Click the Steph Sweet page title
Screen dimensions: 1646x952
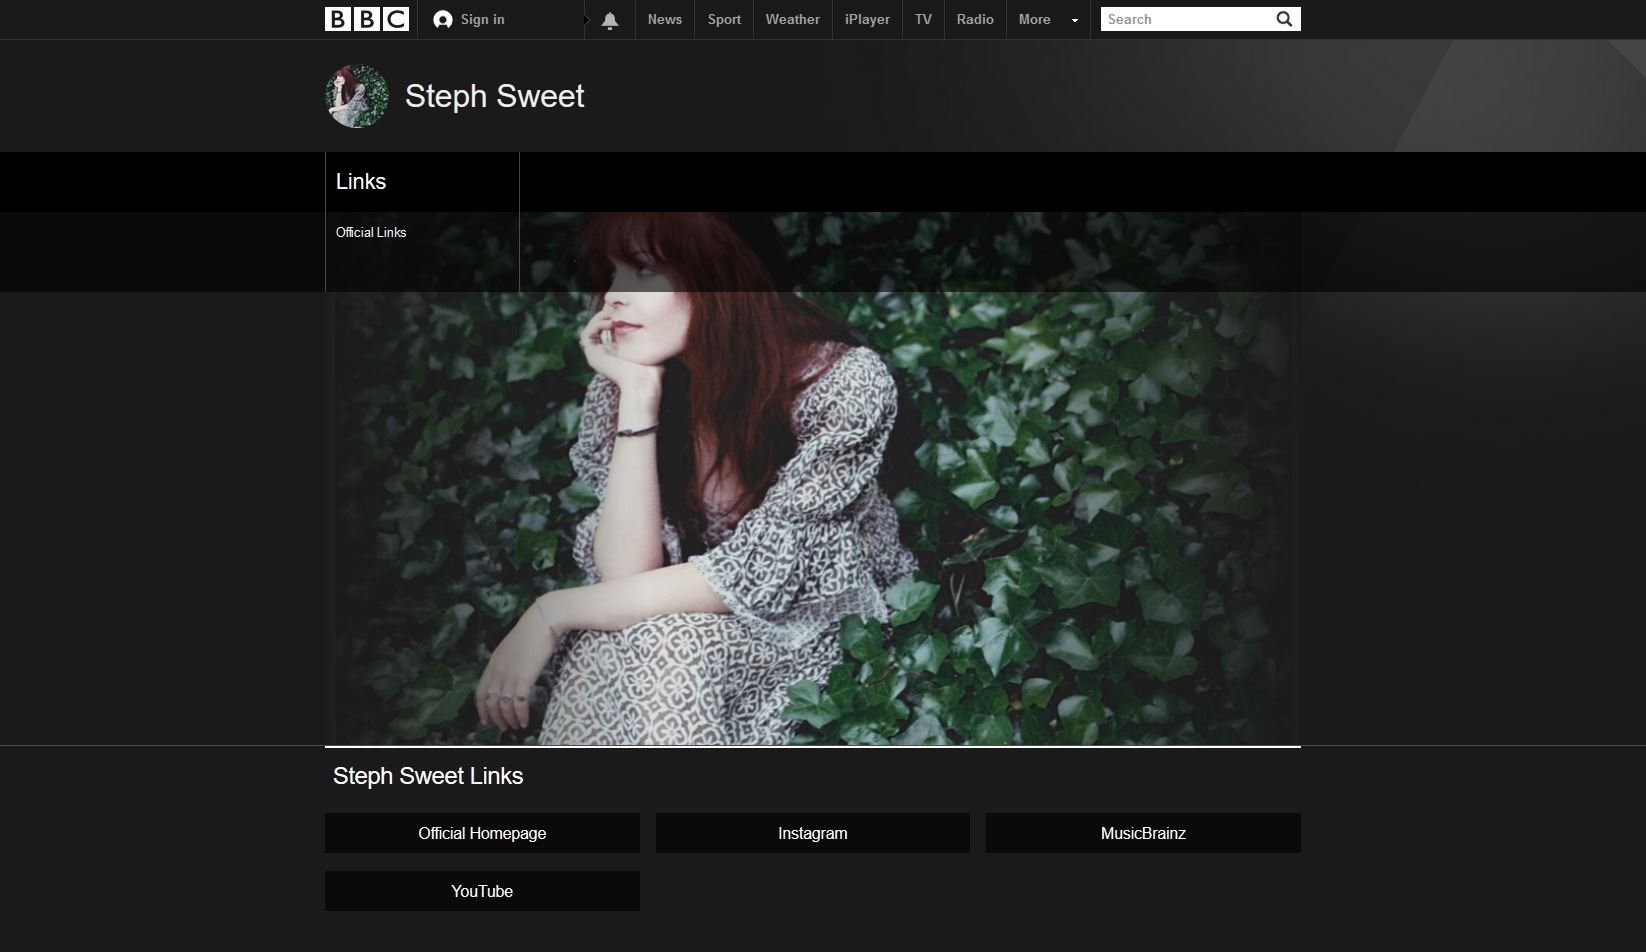[494, 96]
